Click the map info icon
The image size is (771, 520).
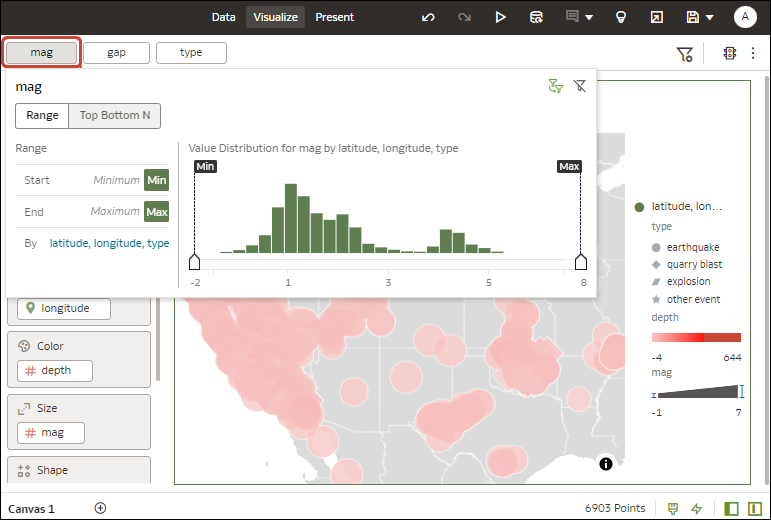pos(606,463)
